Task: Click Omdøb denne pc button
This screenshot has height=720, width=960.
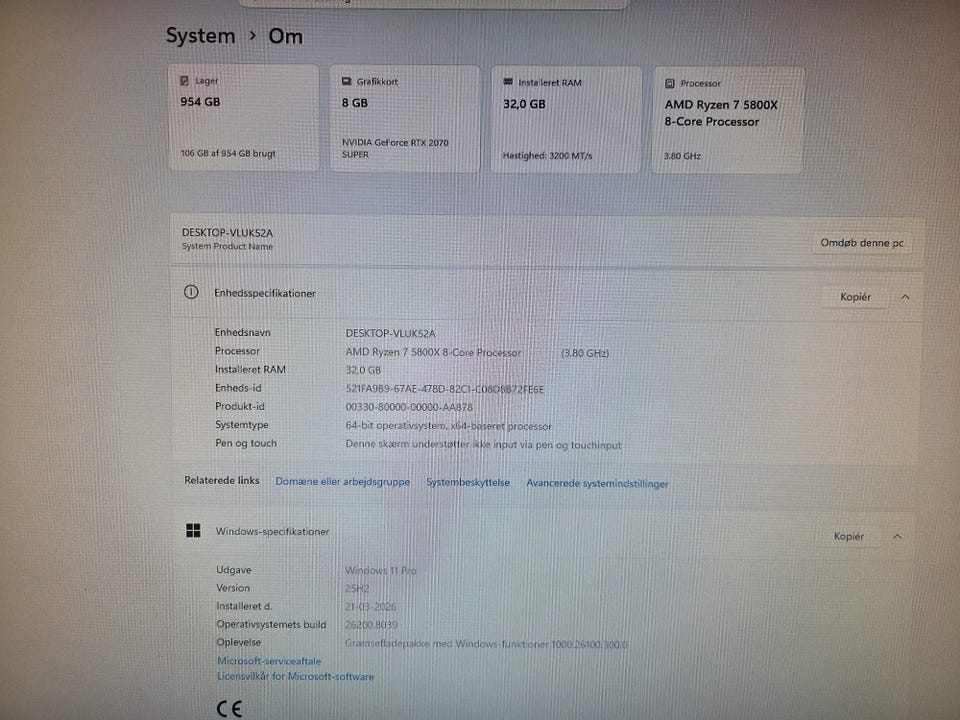Action: (x=862, y=243)
